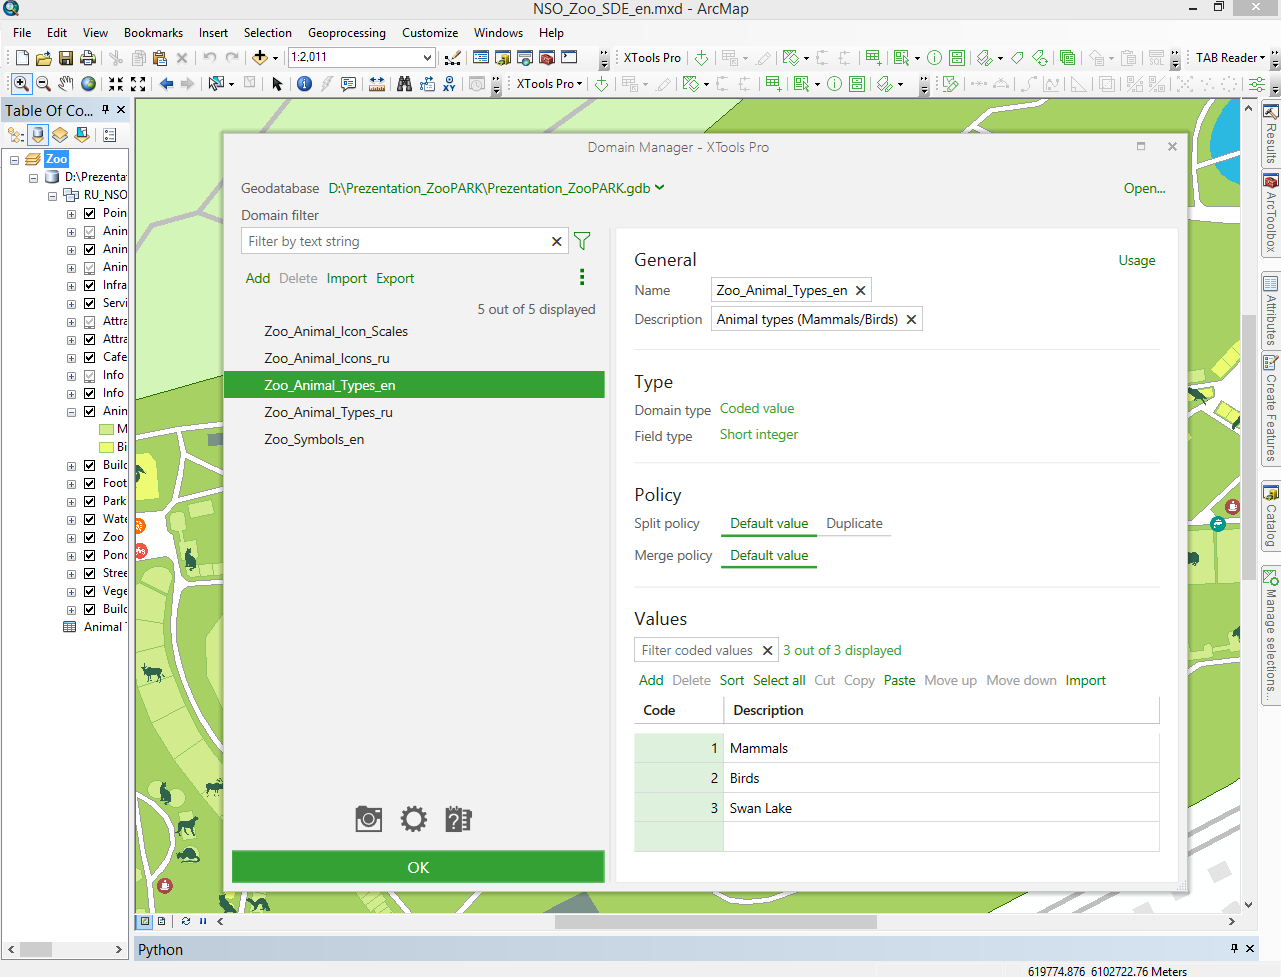Select the Zoom In tool
1281x977 pixels.
pyautogui.click(x=20, y=84)
